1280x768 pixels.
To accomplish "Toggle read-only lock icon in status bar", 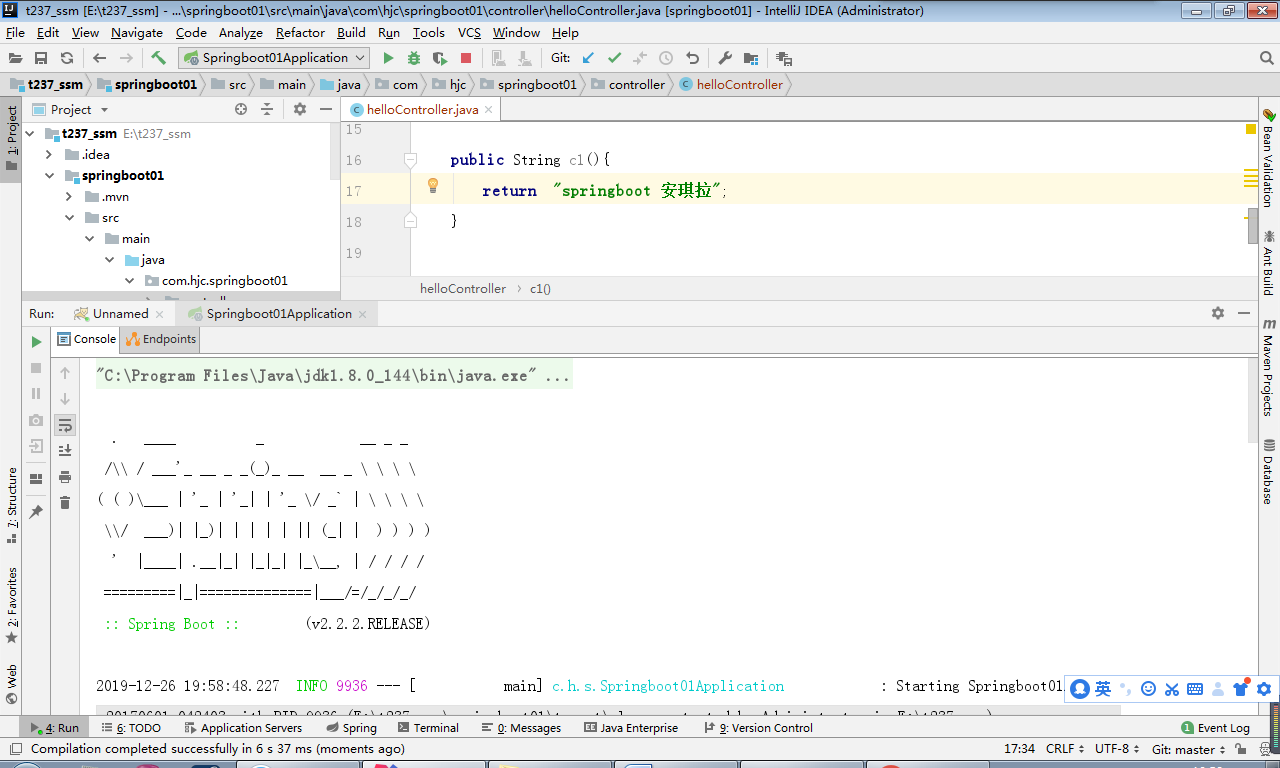I will point(1238,749).
